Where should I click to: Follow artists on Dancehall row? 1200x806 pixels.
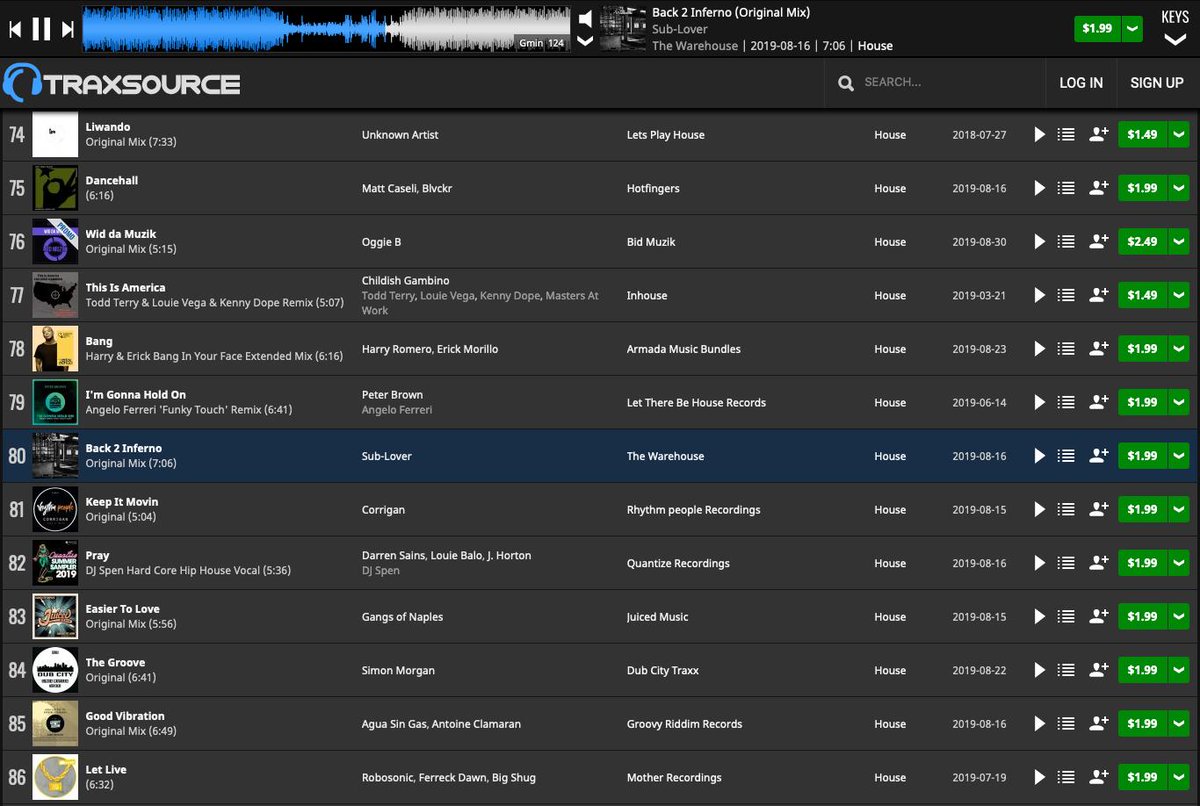[x=1098, y=188]
